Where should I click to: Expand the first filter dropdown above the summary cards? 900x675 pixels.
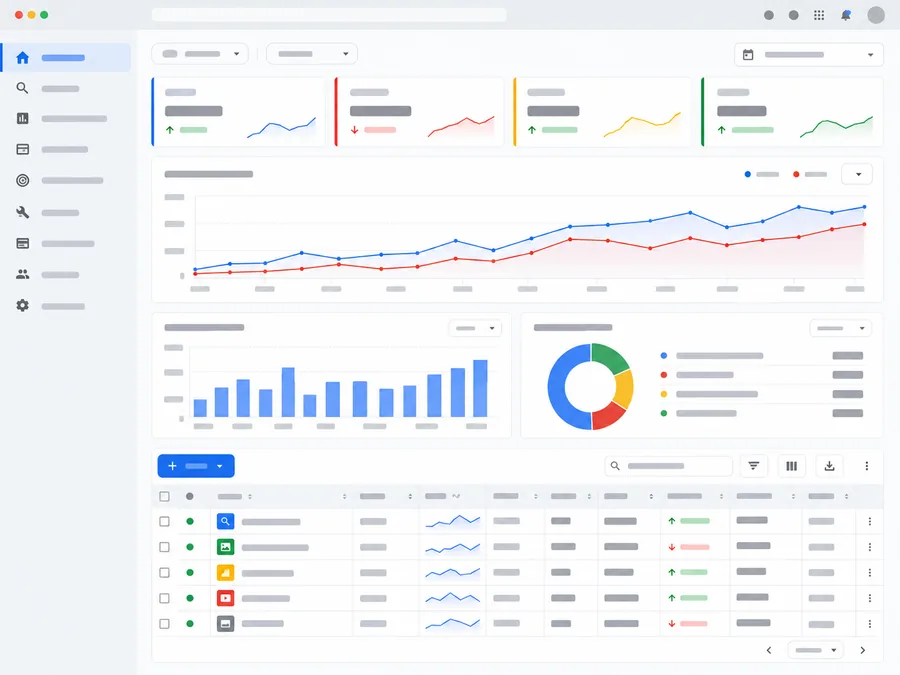pos(200,54)
